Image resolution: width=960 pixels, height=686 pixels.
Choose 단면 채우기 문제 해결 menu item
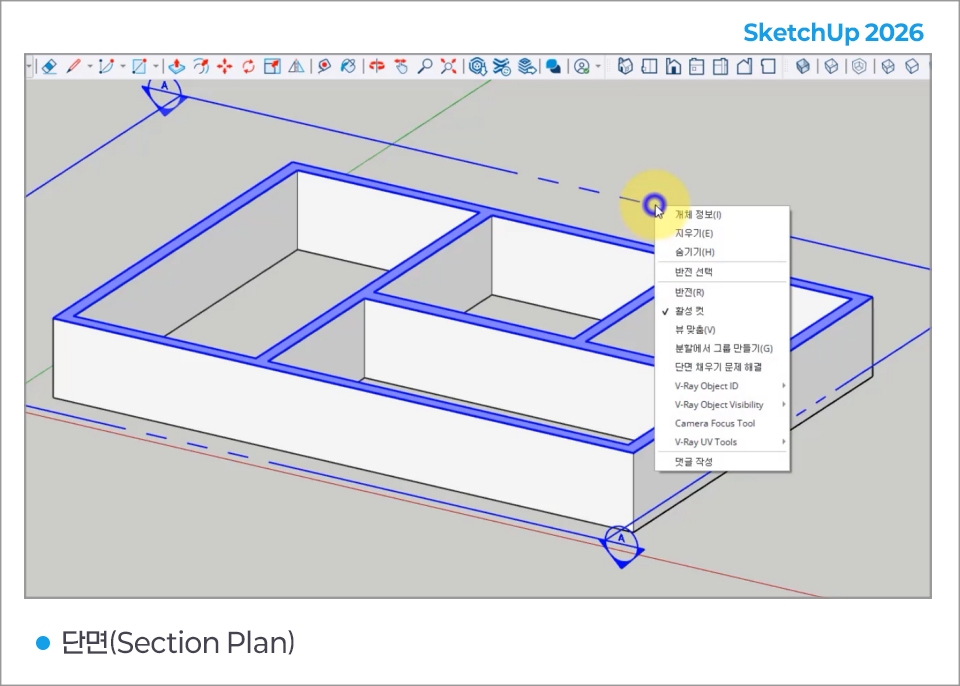pos(722,368)
